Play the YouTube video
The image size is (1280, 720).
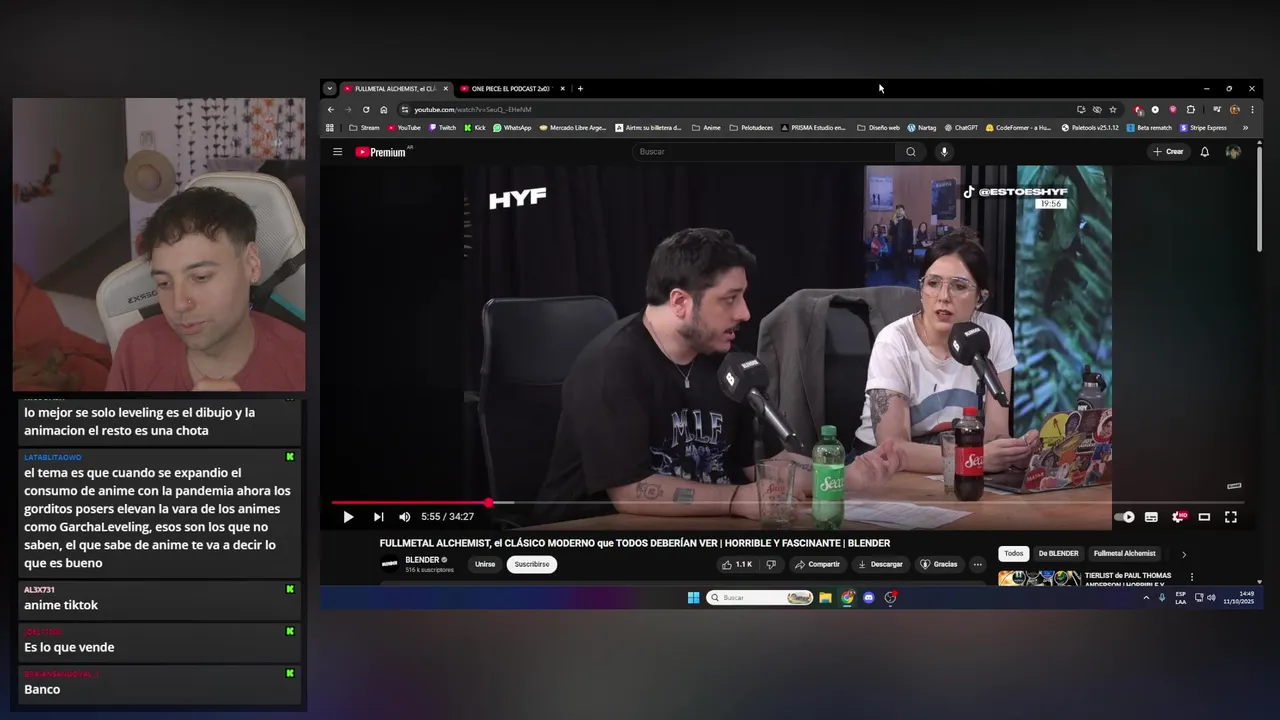348,517
